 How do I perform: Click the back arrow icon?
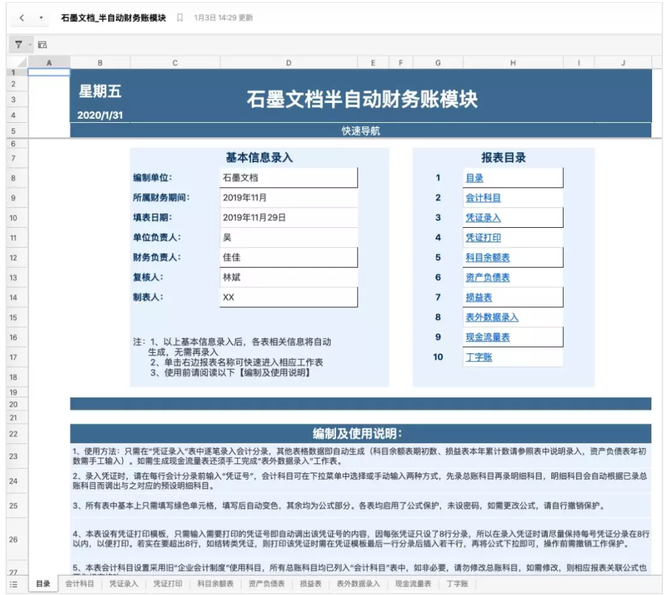[x=21, y=18]
